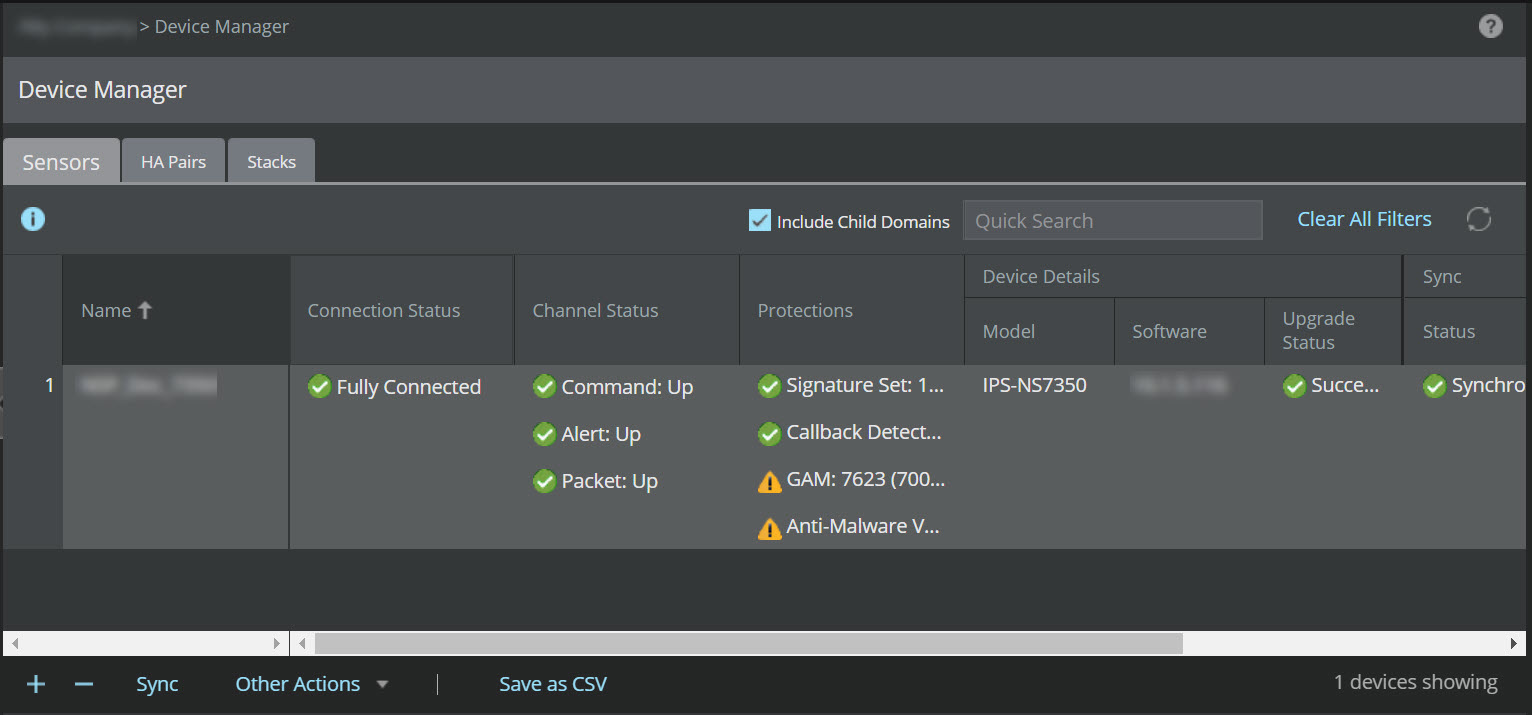Viewport: 1532px width, 715px height.
Task: Click the Software column header
Action: [x=1189, y=331]
